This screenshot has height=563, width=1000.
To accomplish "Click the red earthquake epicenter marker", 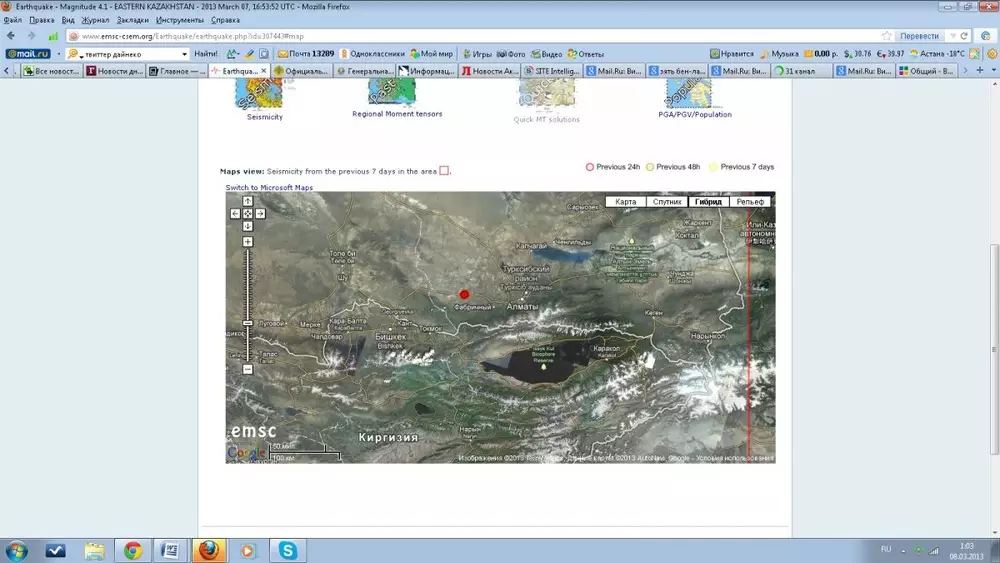I will point(464,294).
